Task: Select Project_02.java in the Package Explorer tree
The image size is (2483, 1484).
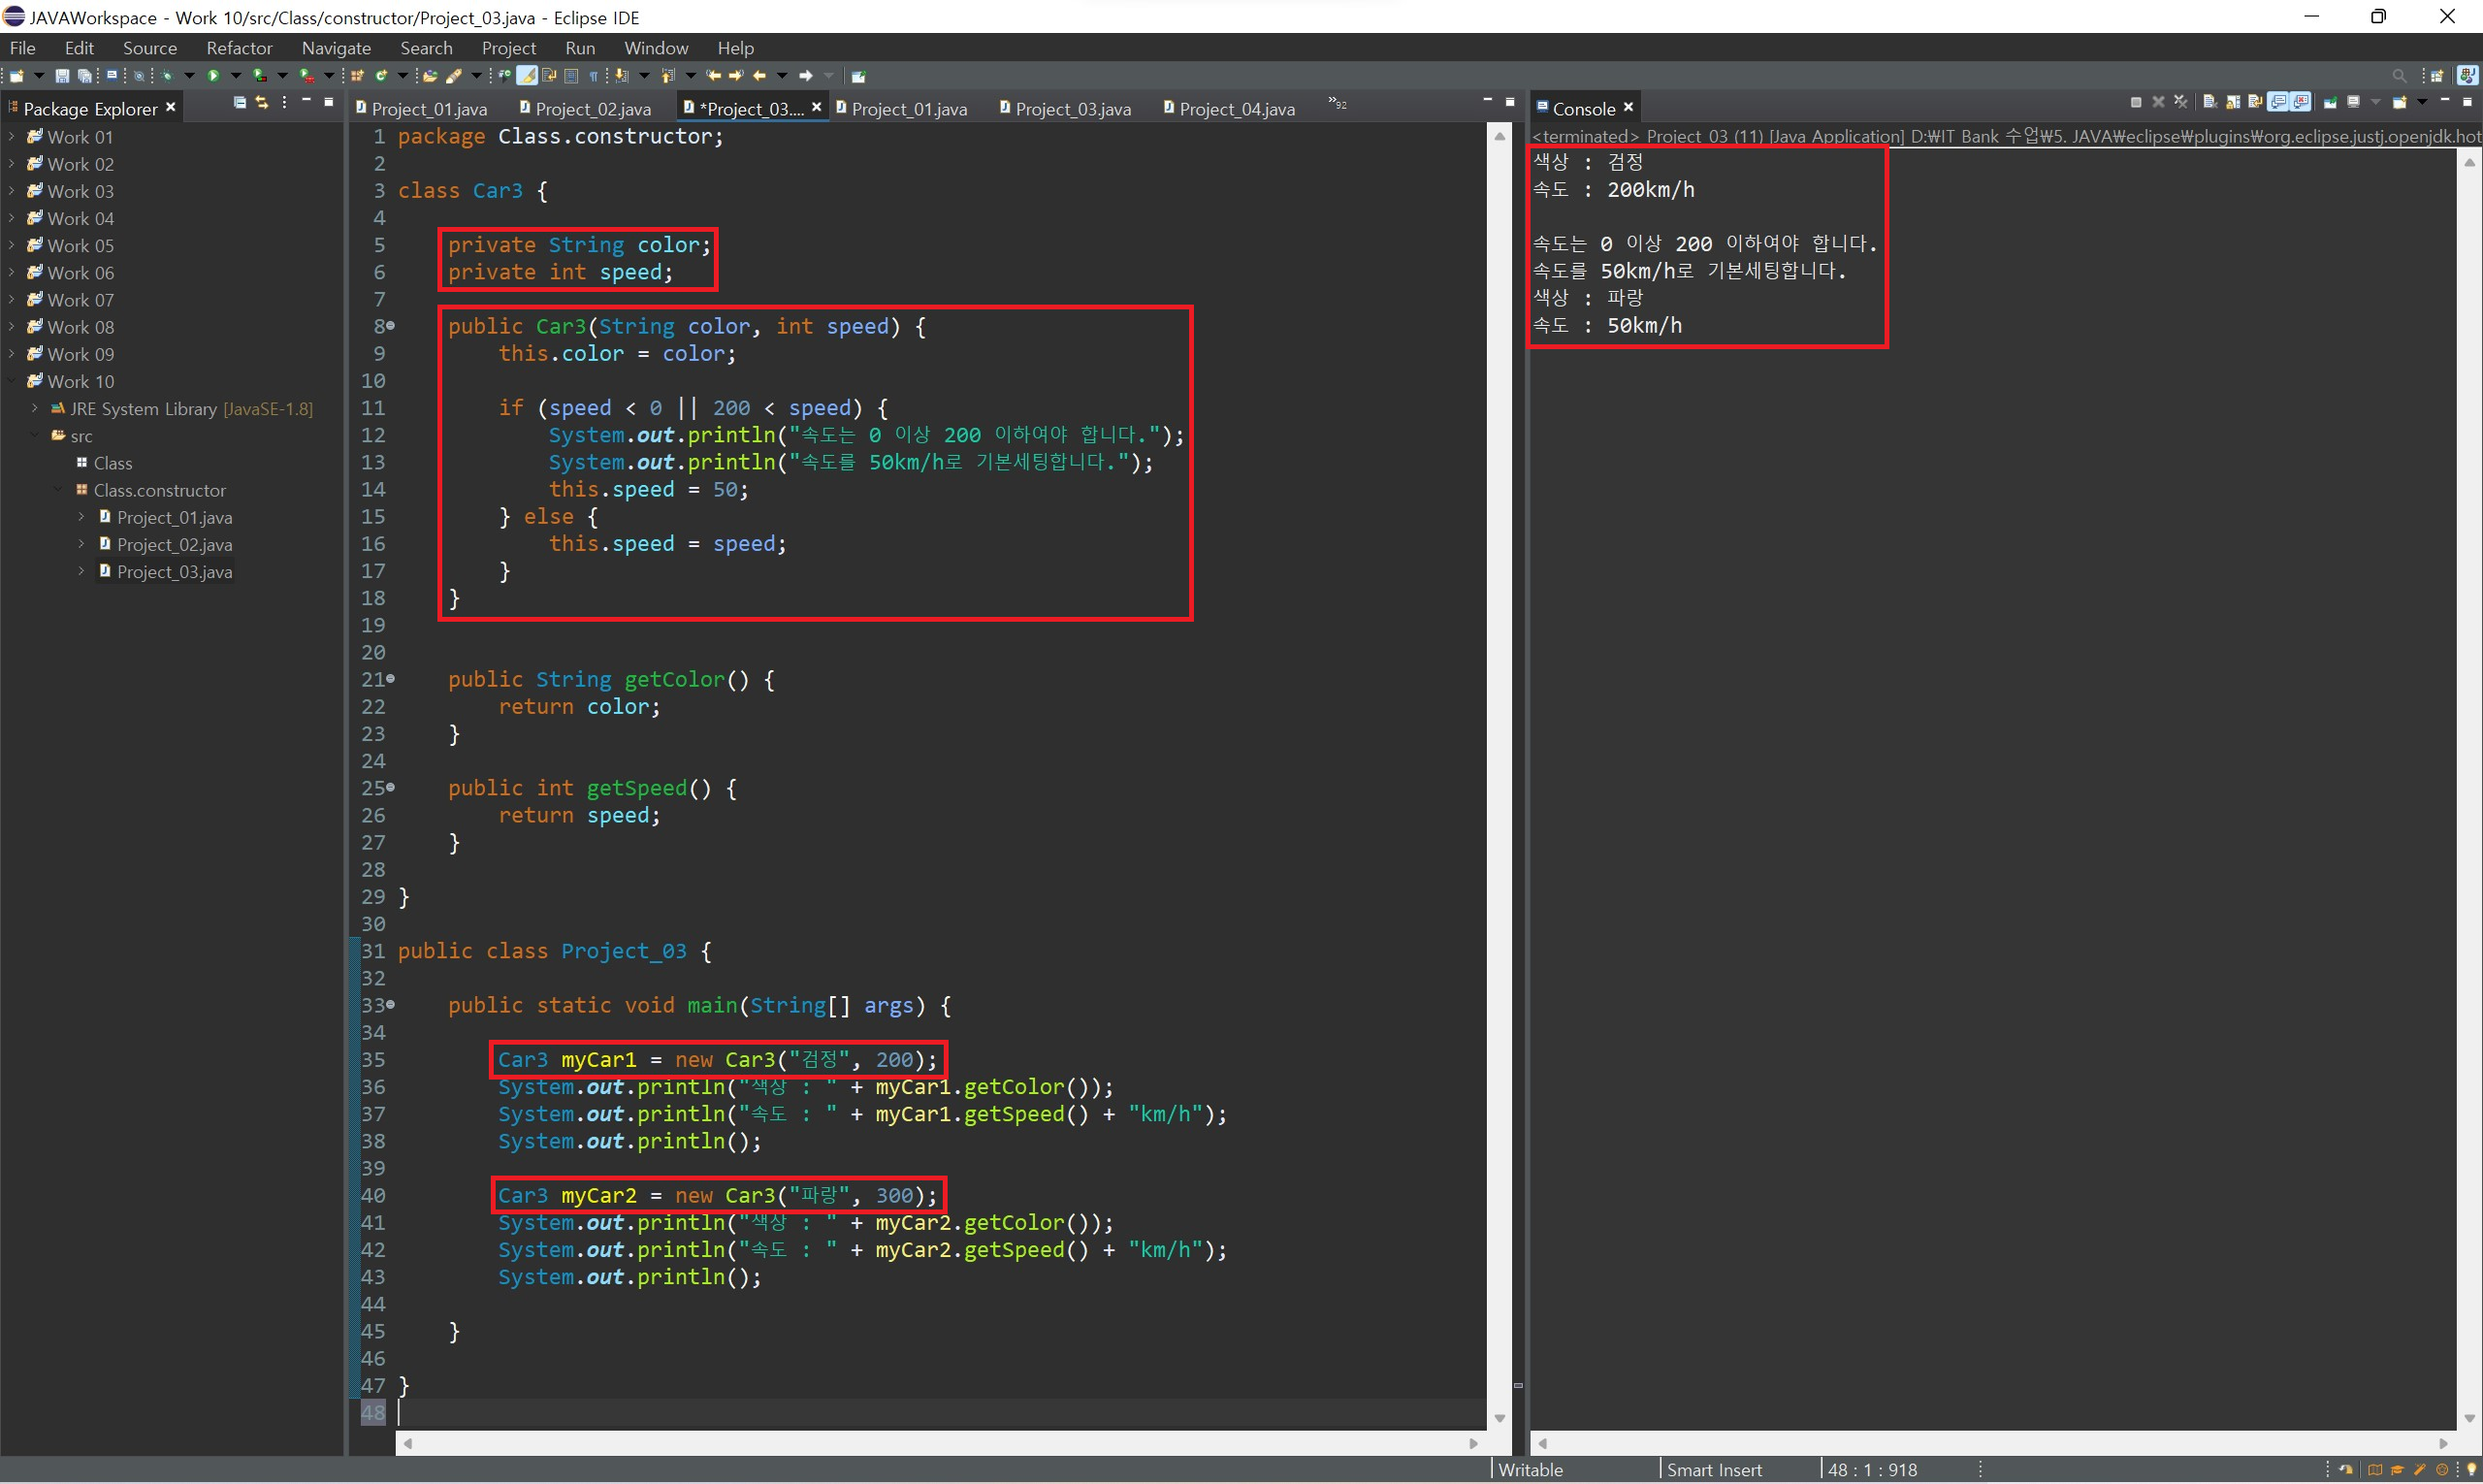Action: pos(174,544)
